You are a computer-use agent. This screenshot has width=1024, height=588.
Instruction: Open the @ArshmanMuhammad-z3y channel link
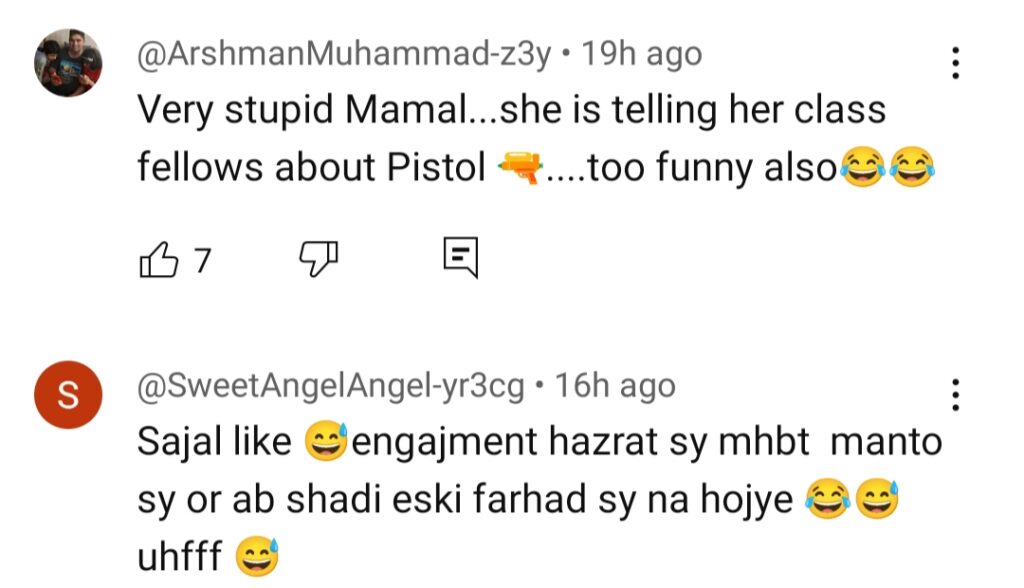pos(343,54)
